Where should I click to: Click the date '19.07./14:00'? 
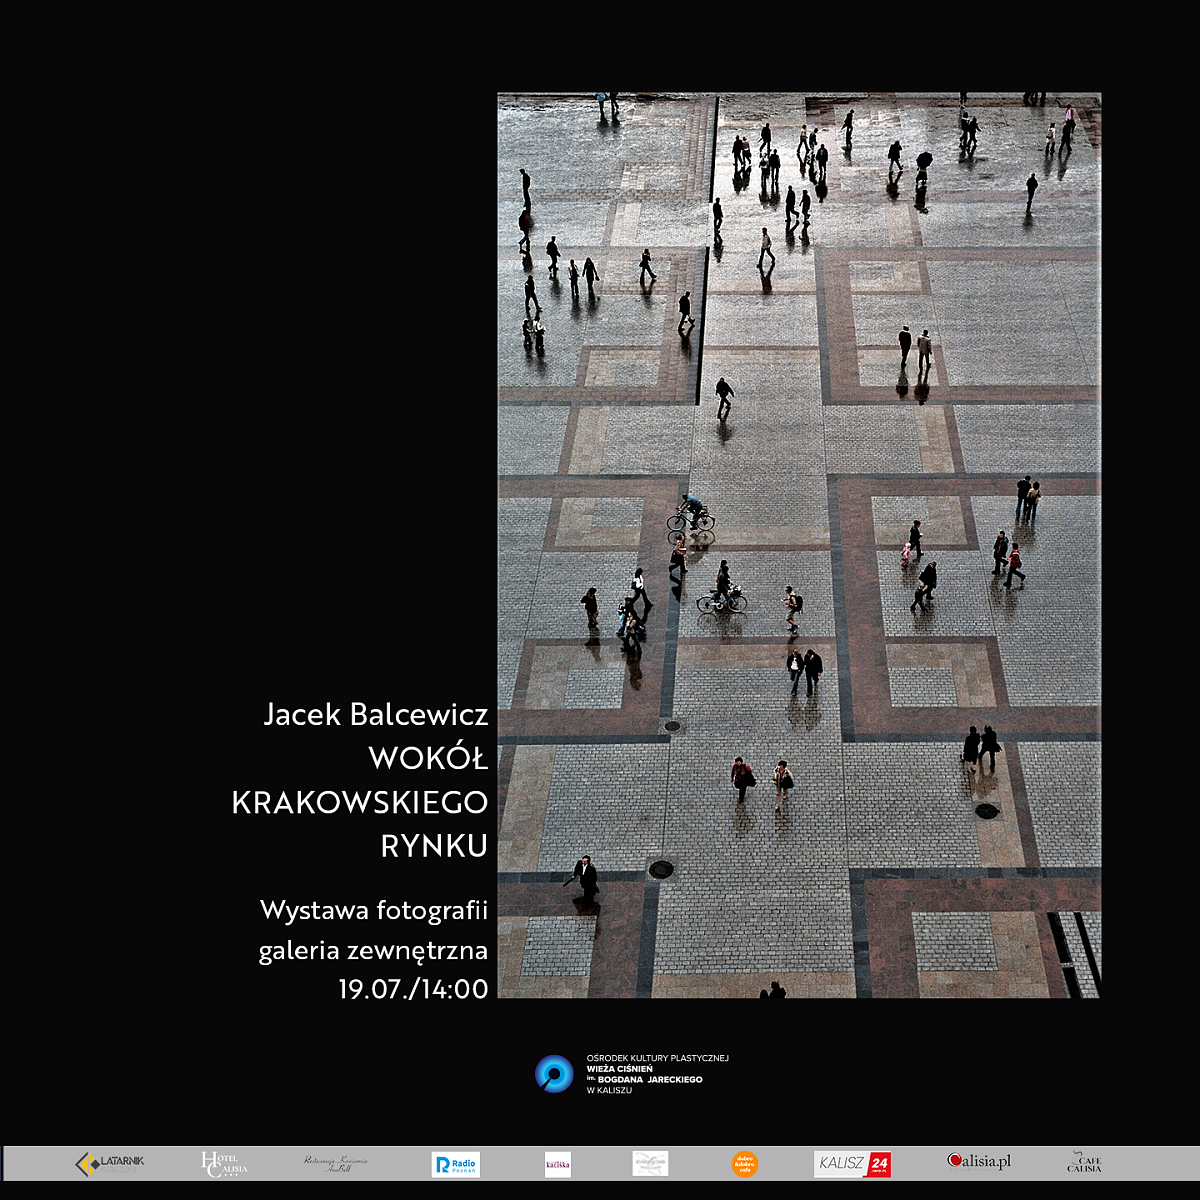pos(413,989)
